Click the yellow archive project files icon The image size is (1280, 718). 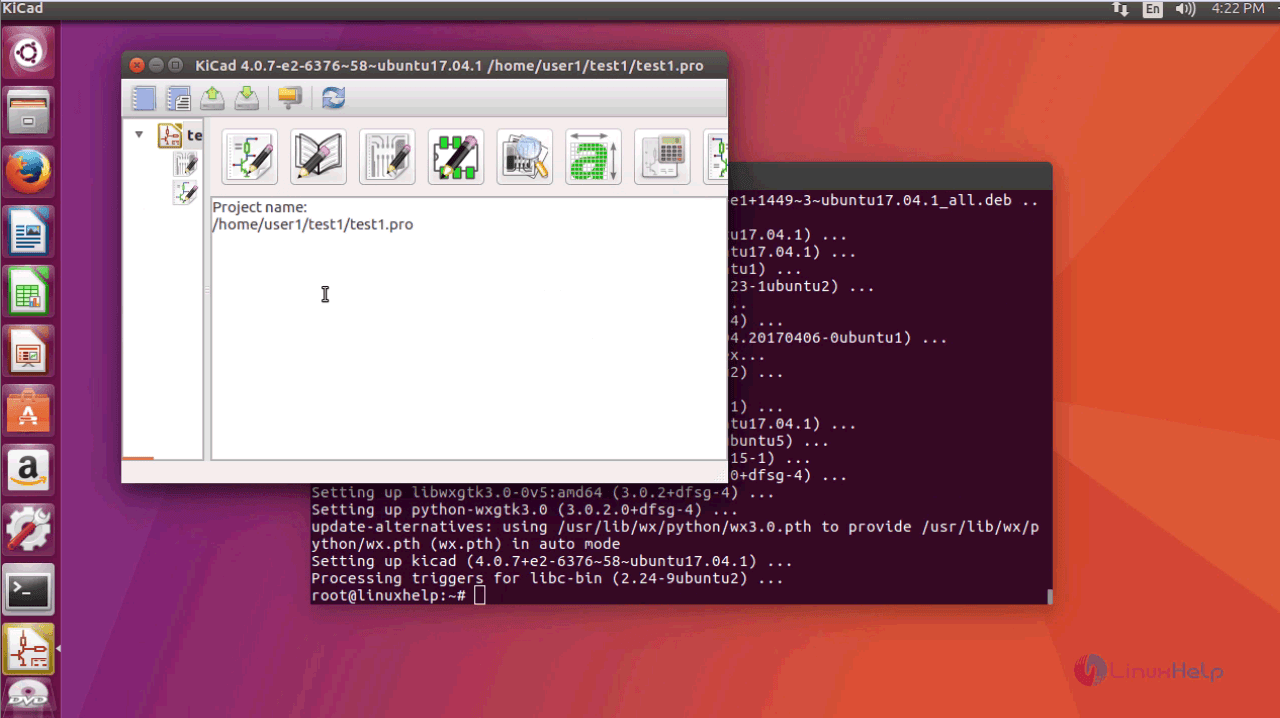290,97
